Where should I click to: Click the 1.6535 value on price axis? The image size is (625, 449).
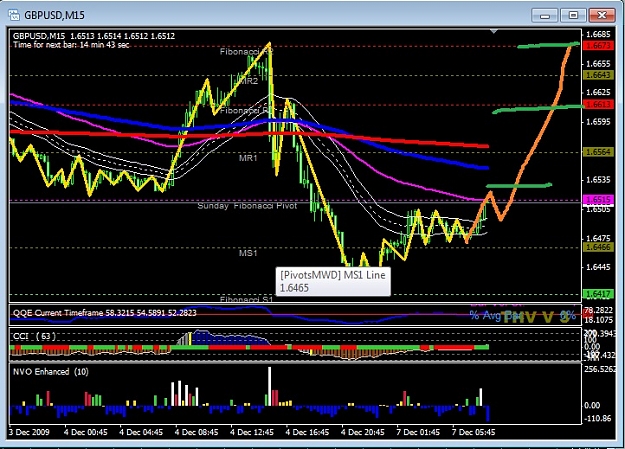click(599, 180)
